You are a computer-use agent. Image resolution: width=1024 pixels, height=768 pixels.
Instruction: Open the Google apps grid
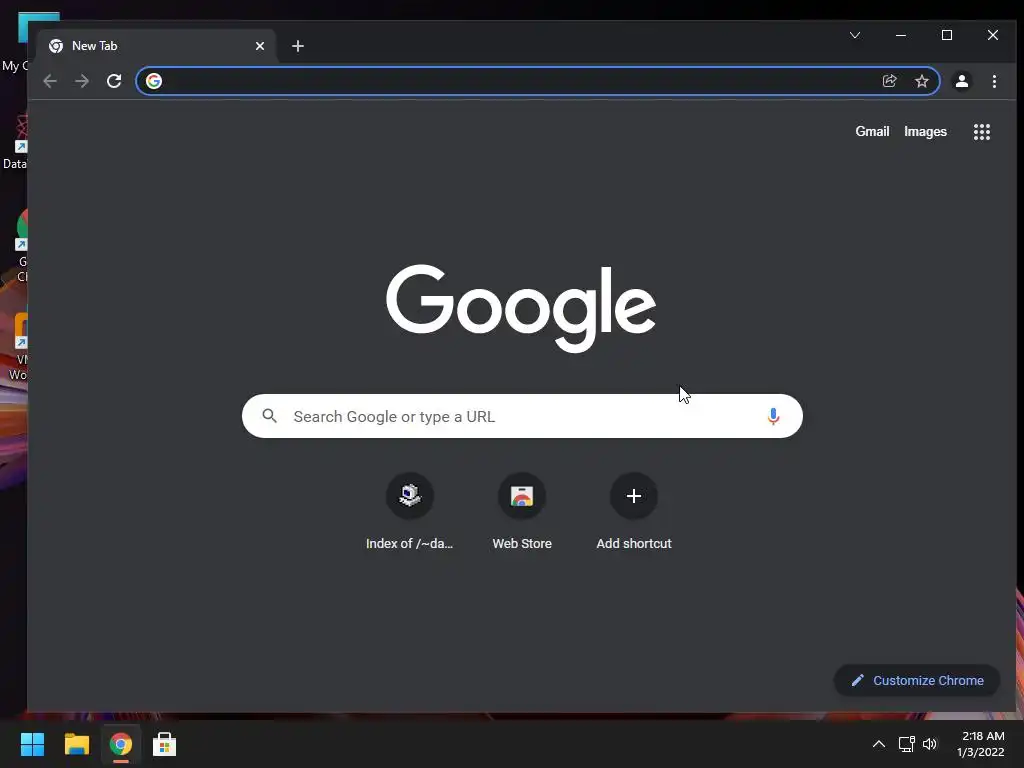[x=982, y=132]
